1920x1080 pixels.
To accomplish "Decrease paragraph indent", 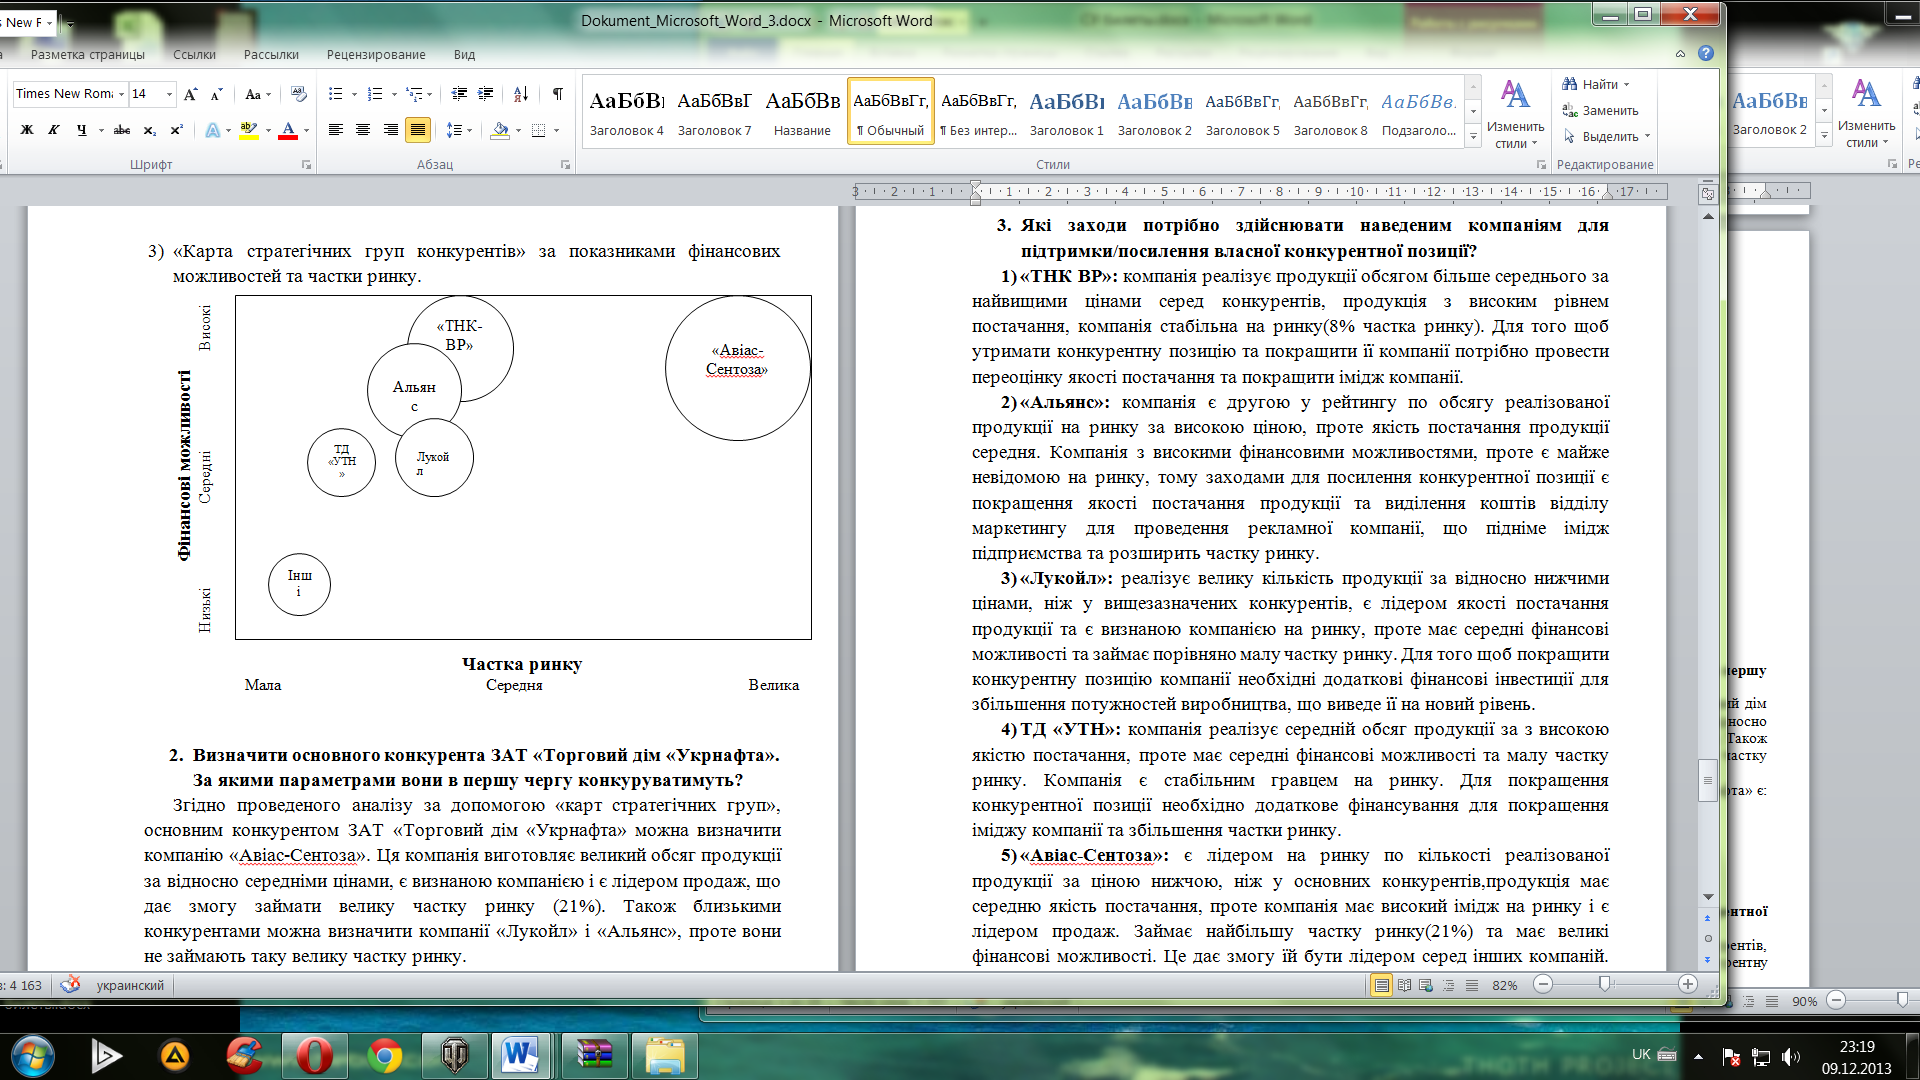I will (459, 94).
